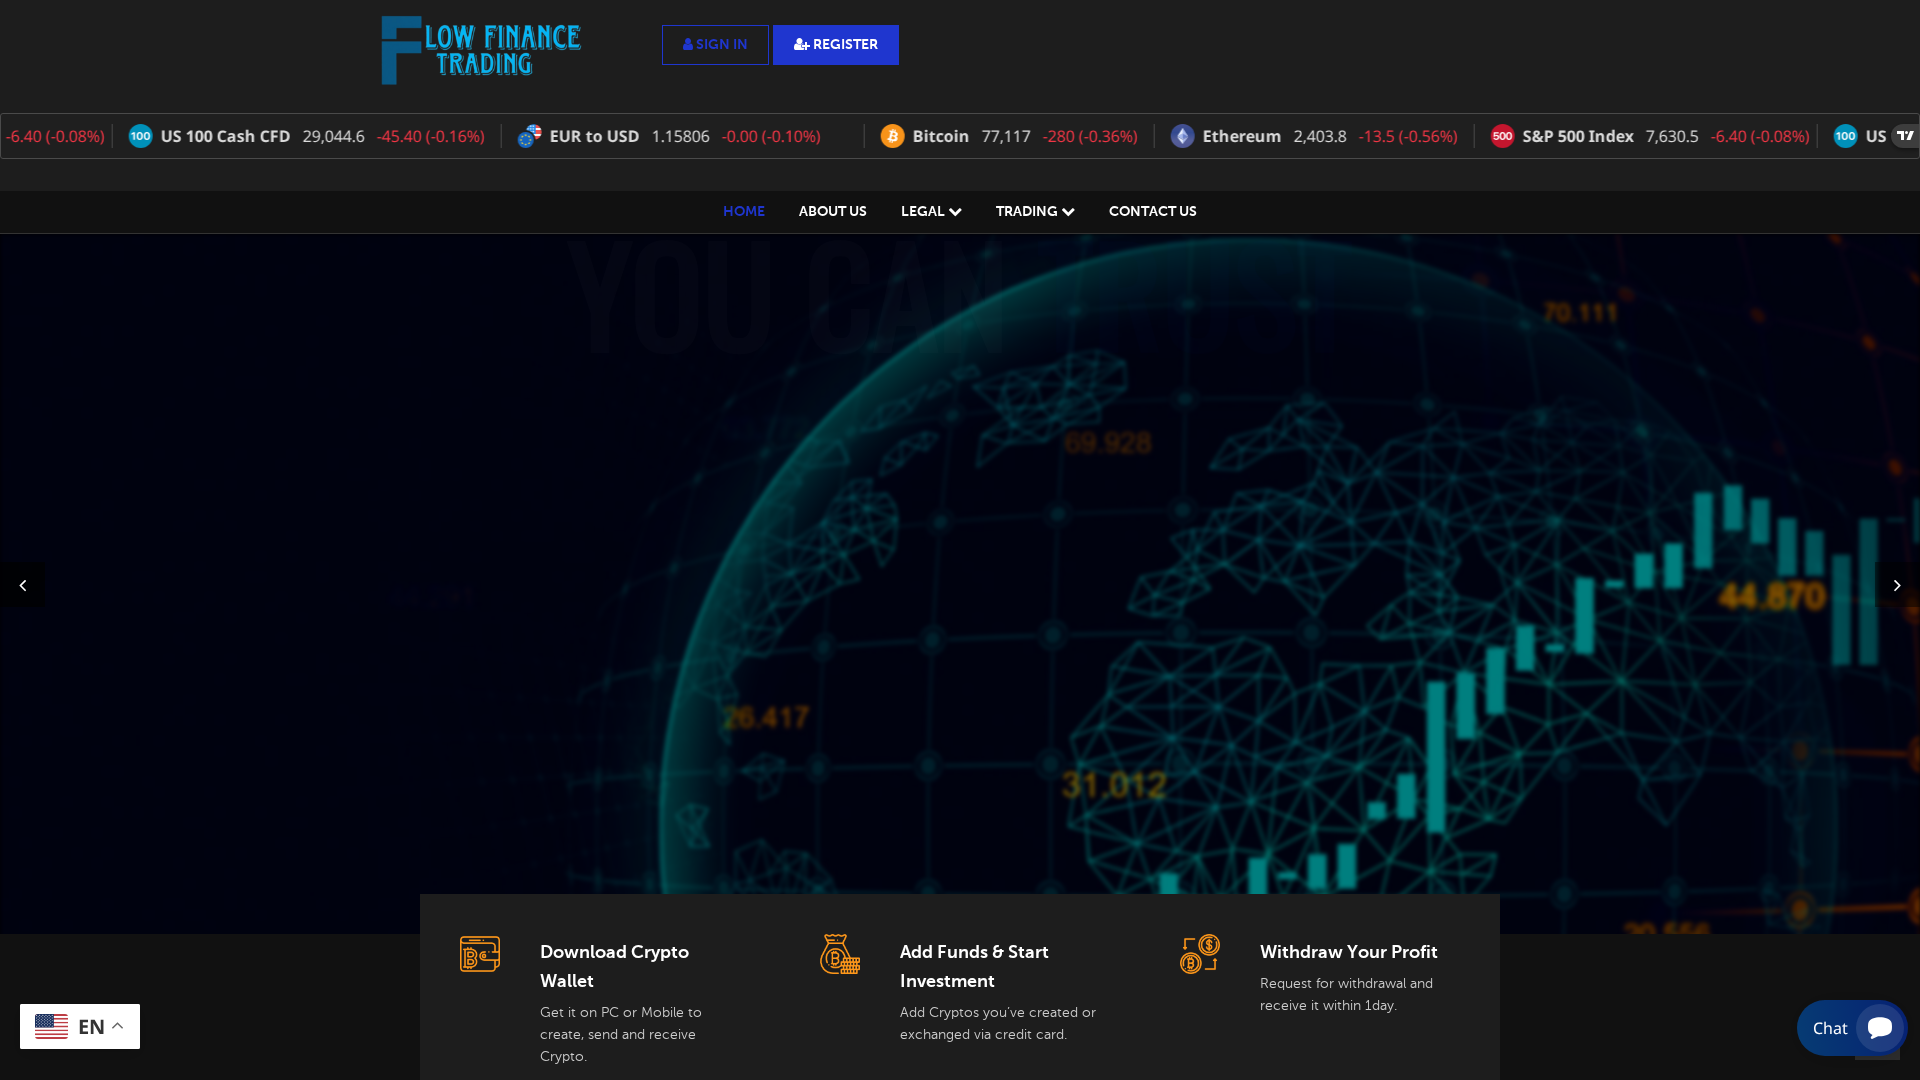Click the 'Request for withdrawal' description
The width and height of the screenshot is (1920, 1080).
click(1346, 994)
